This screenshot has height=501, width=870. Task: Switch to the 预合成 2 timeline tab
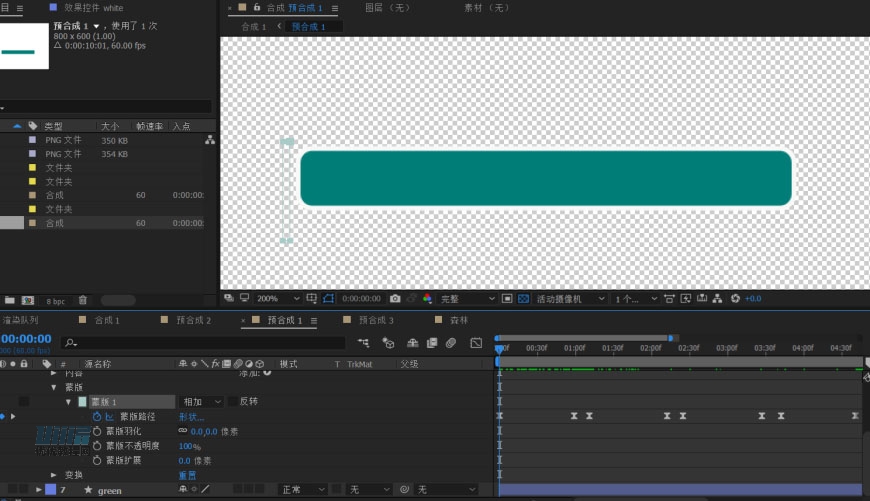tap(193, 320)
